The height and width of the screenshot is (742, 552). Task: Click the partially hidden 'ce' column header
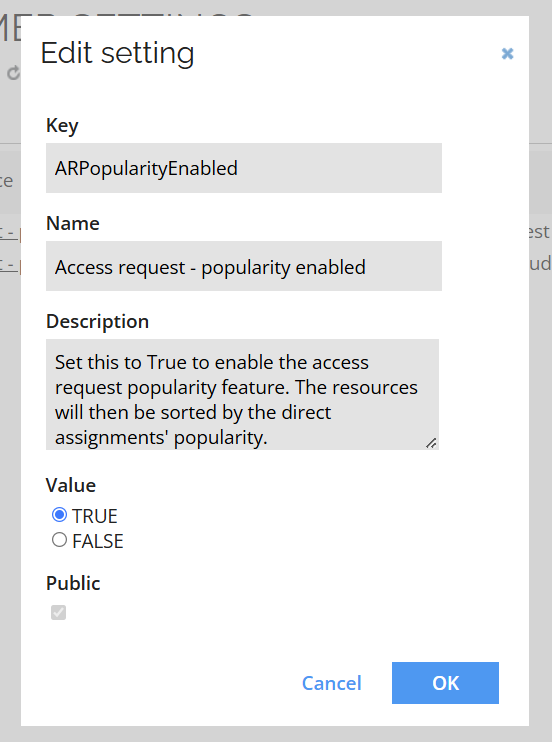coord(7,181)
